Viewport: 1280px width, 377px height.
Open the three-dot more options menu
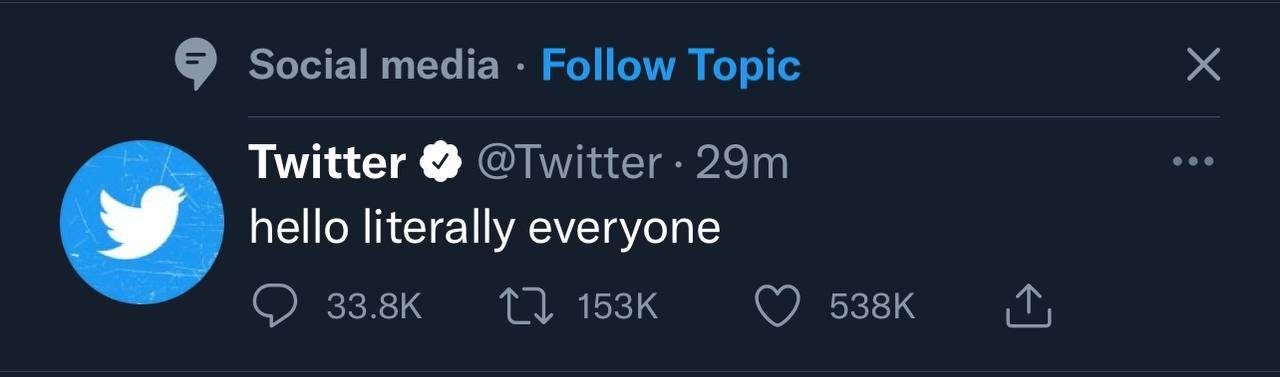(x=1193, y=161)
